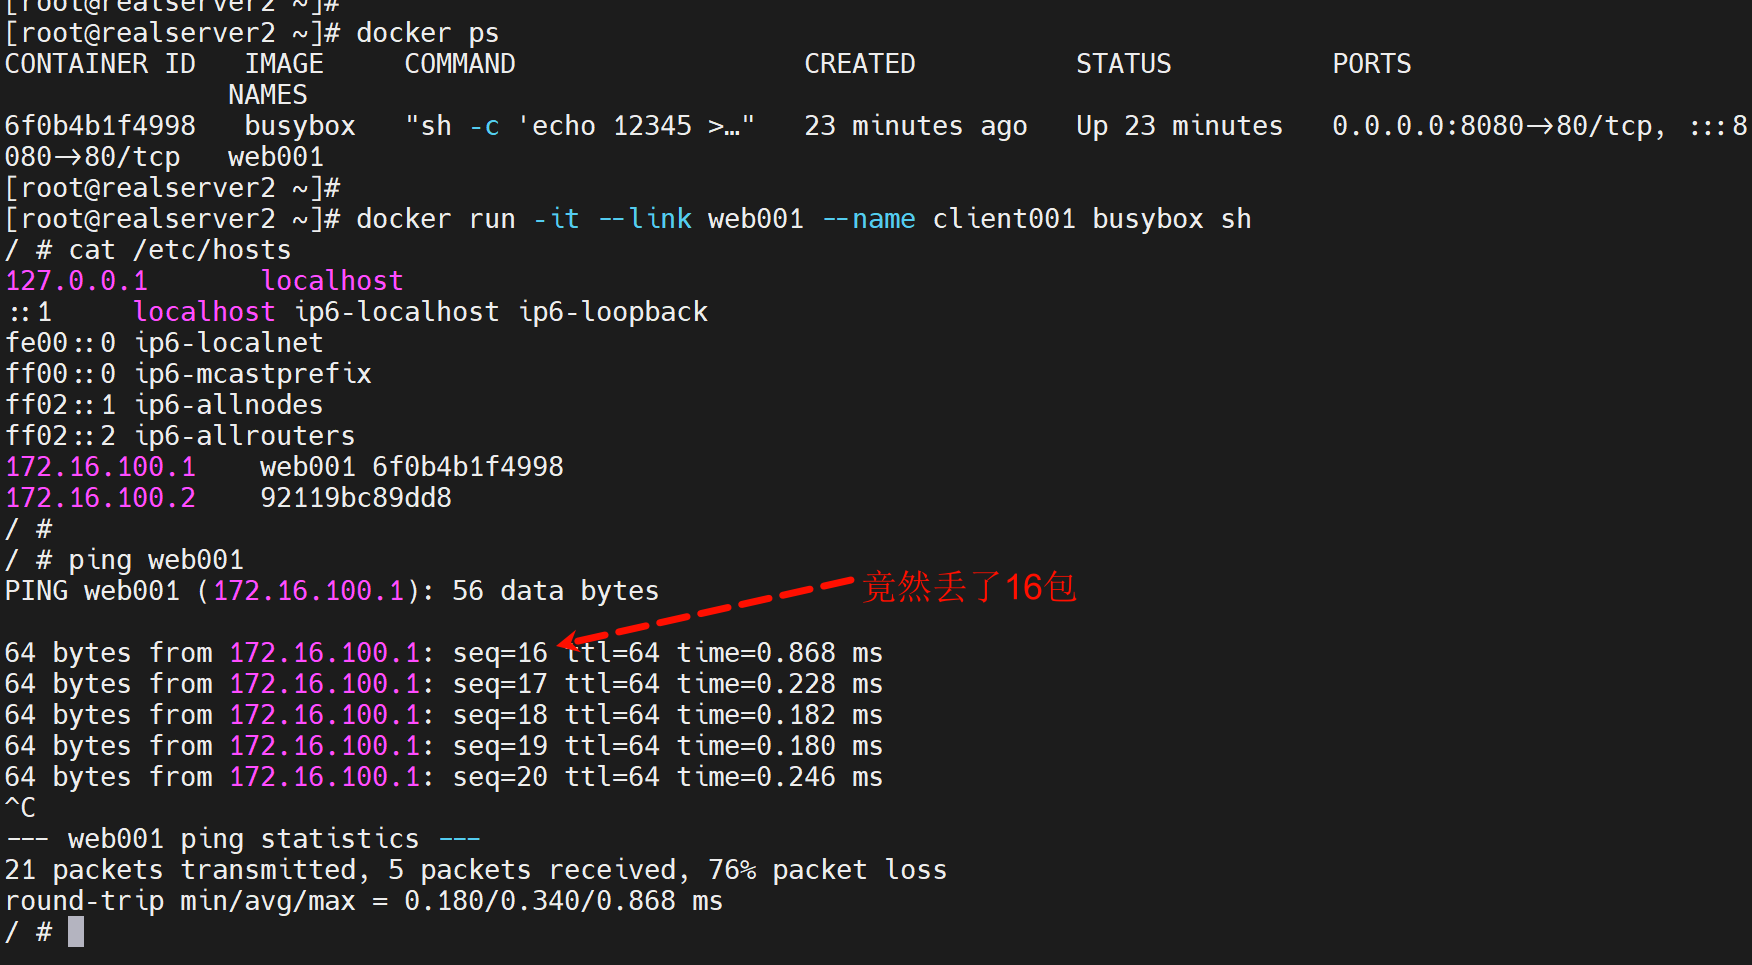The width and height of the screenshot is (1752, 965).
Task: Click the seq=16 ping reply line
Action: [443, 653]
